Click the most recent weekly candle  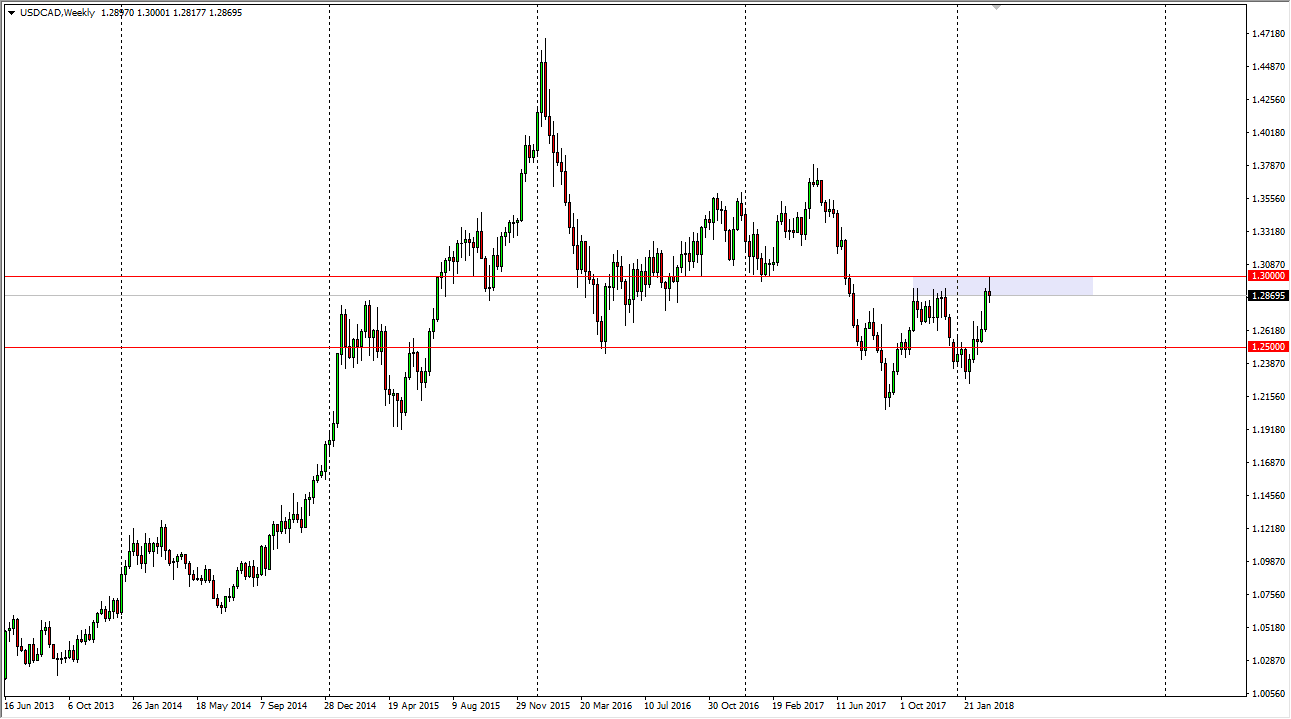point(989,290)
